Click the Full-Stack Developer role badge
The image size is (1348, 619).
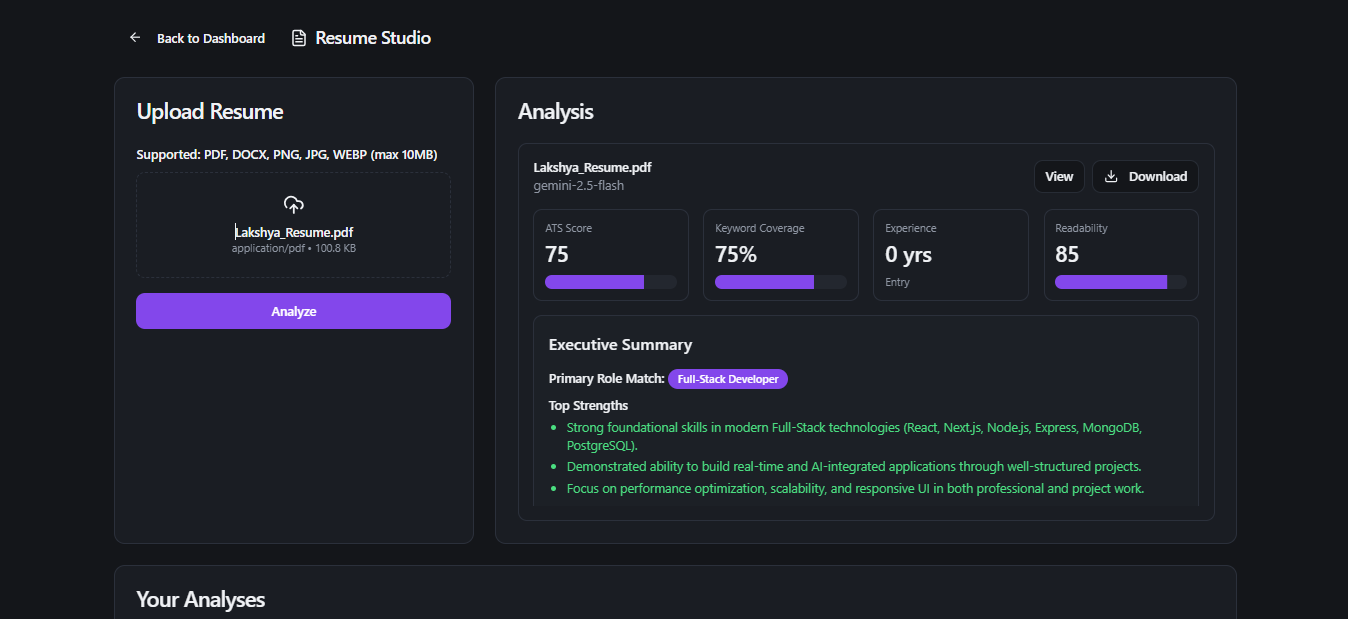coord(728,379)
